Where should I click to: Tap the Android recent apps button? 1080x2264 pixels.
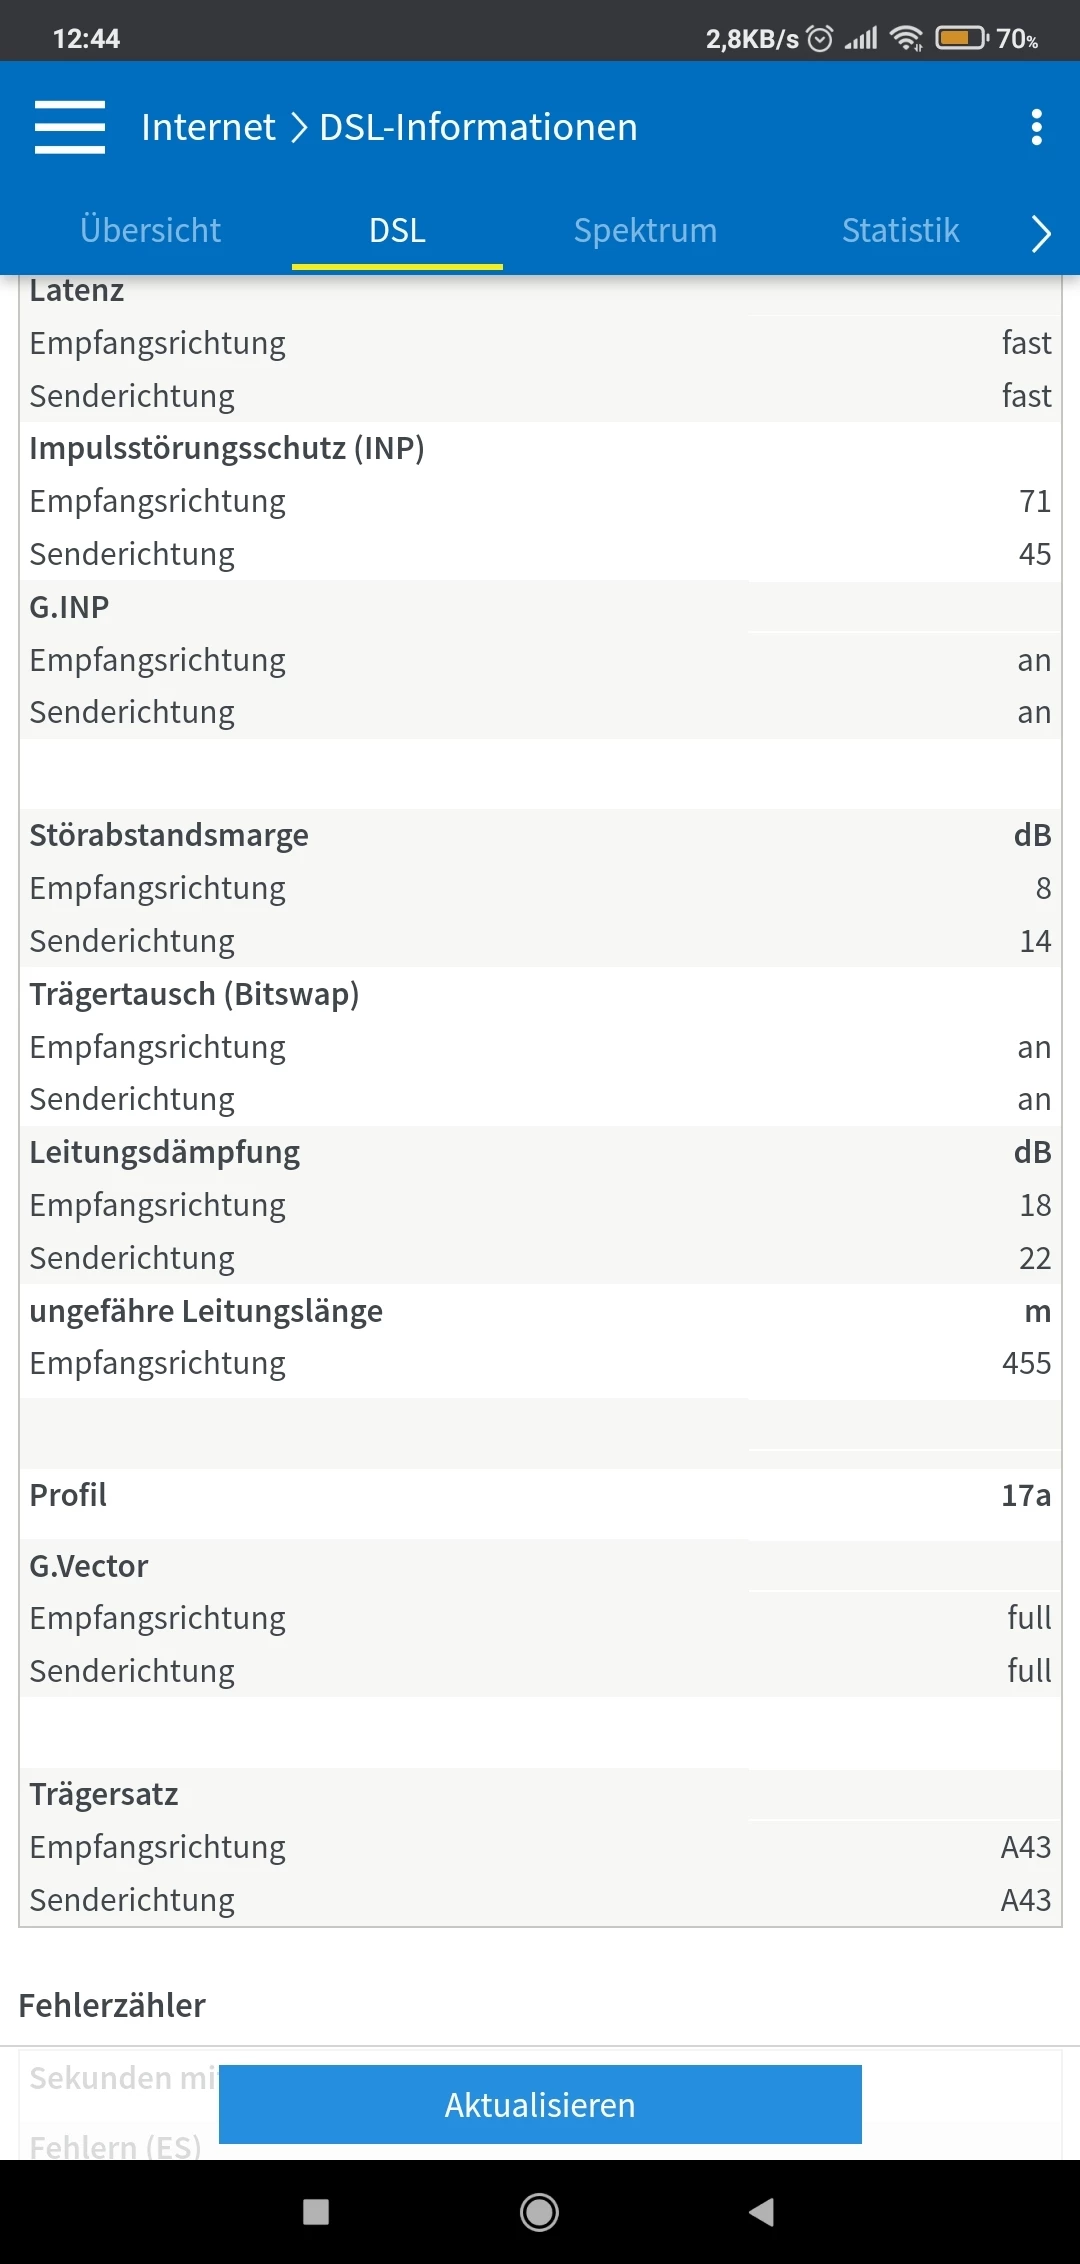coord(316,2211)
